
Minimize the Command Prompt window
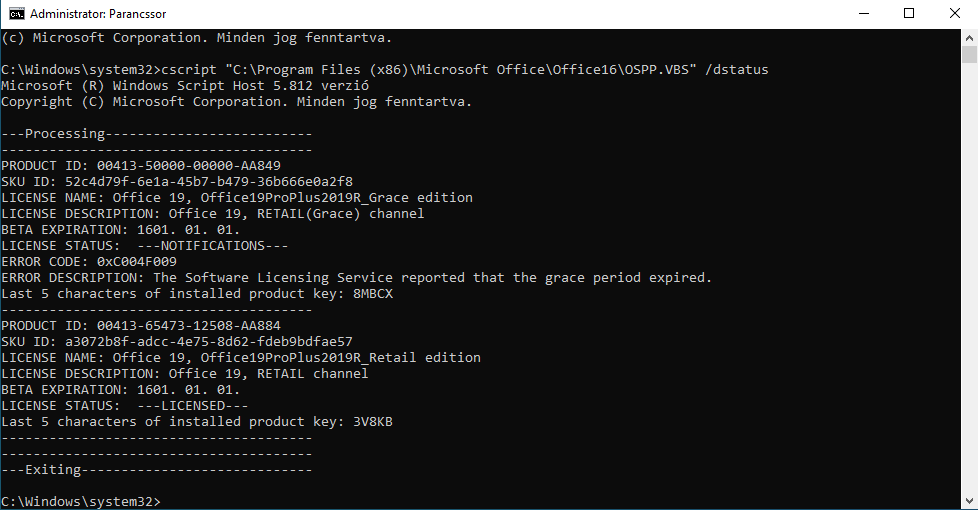[864, 14]
